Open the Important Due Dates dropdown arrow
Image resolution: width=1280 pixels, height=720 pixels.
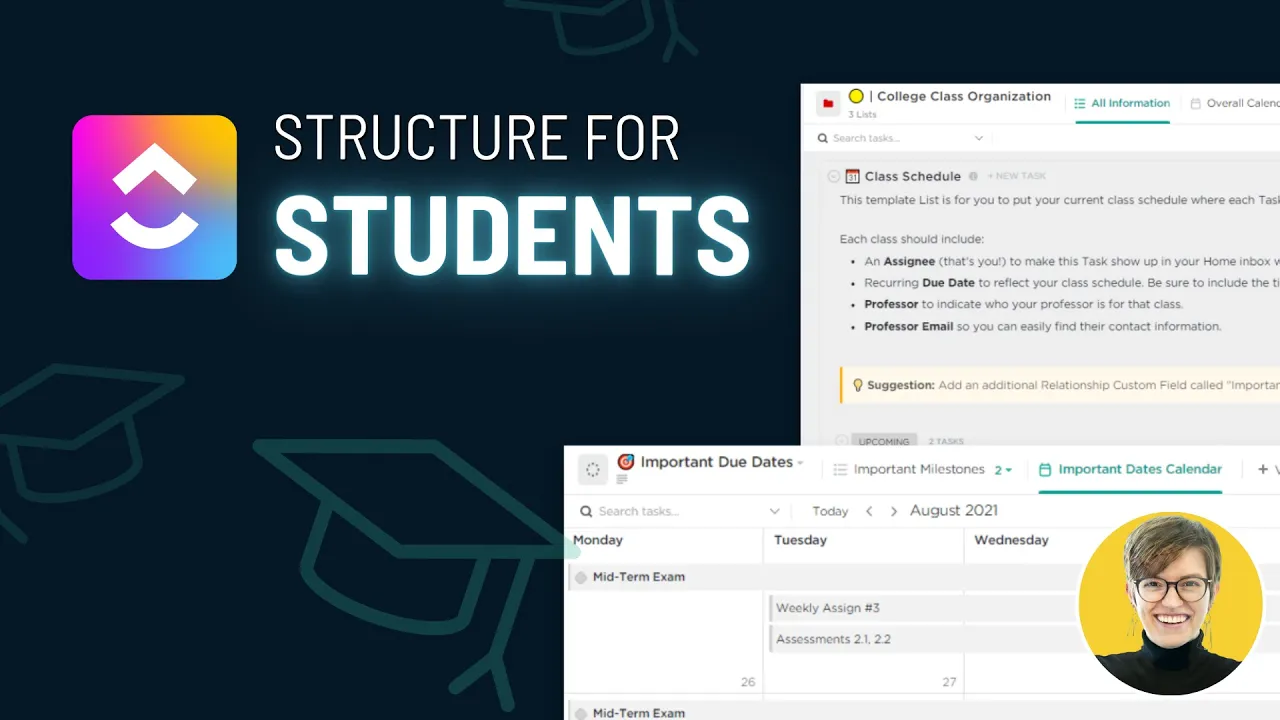click(801, 463)
